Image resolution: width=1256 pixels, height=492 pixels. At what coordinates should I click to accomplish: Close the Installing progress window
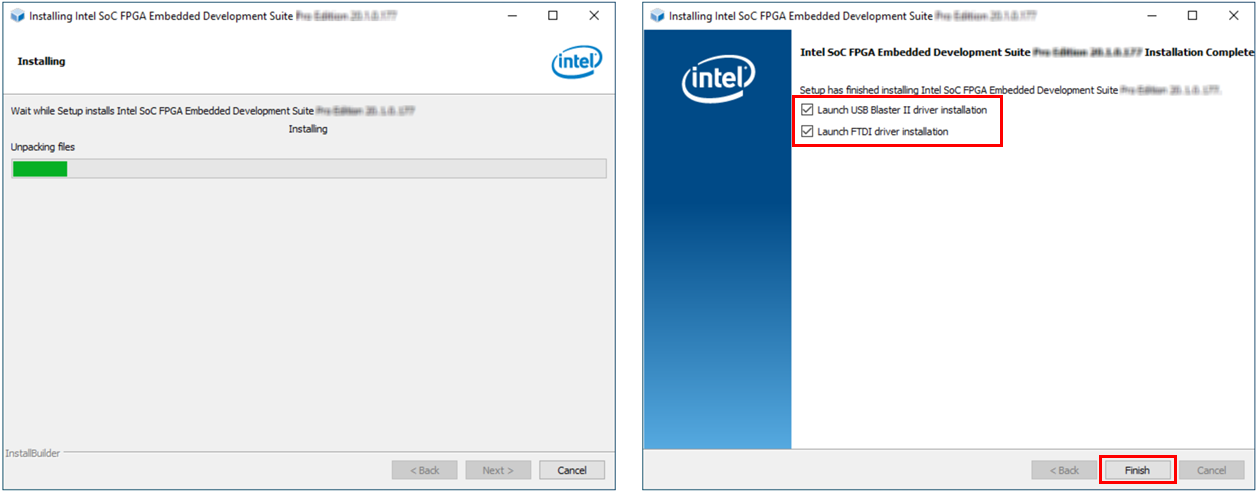click(594, 16)
